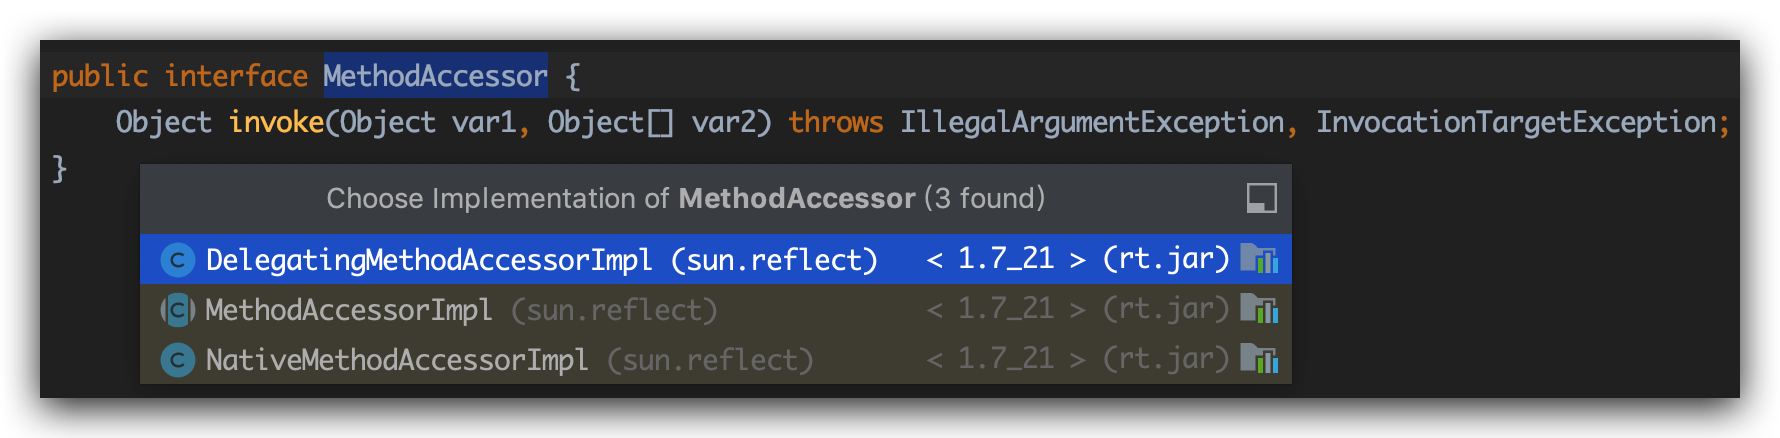Click the library icon on the NativeMethodAccessorImpl row
The height and width of the screenshot is (438, 1780).
point(1259,359)
